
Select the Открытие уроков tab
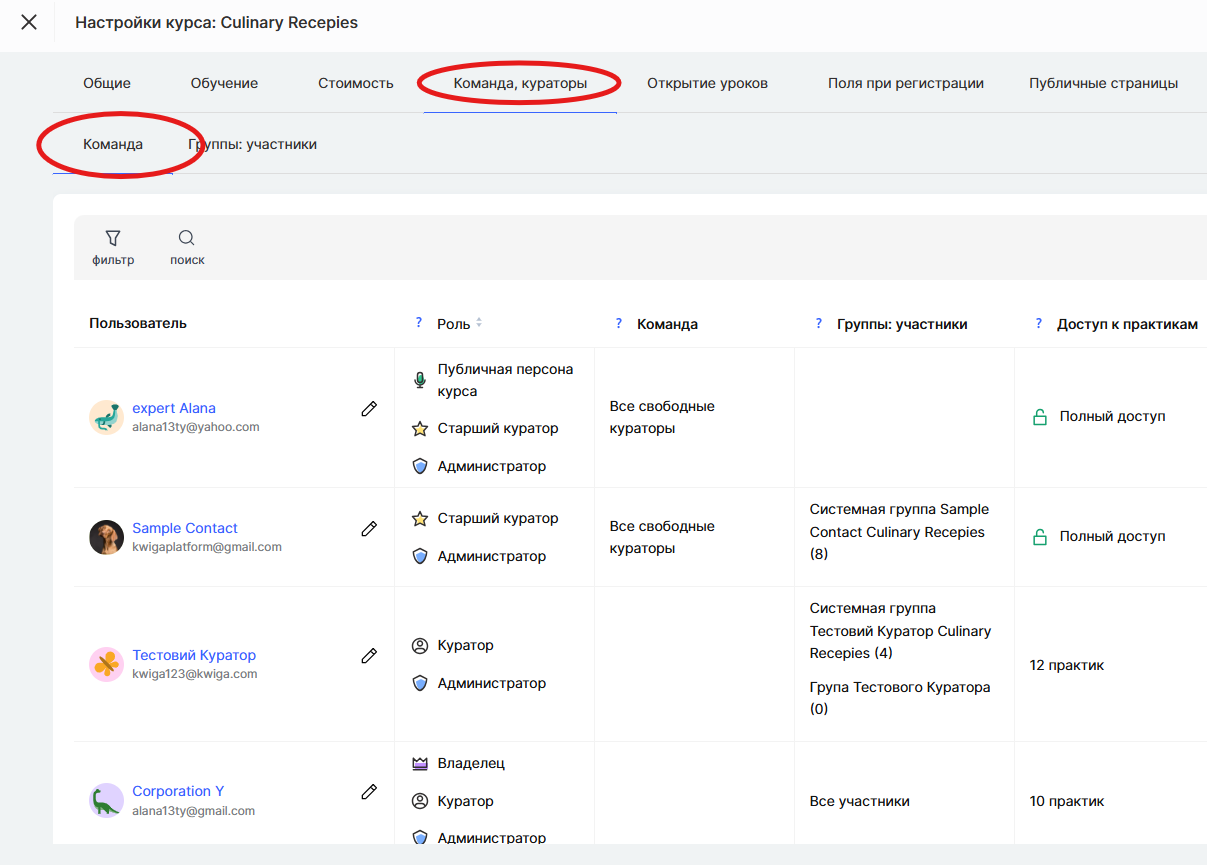[707, 83]
